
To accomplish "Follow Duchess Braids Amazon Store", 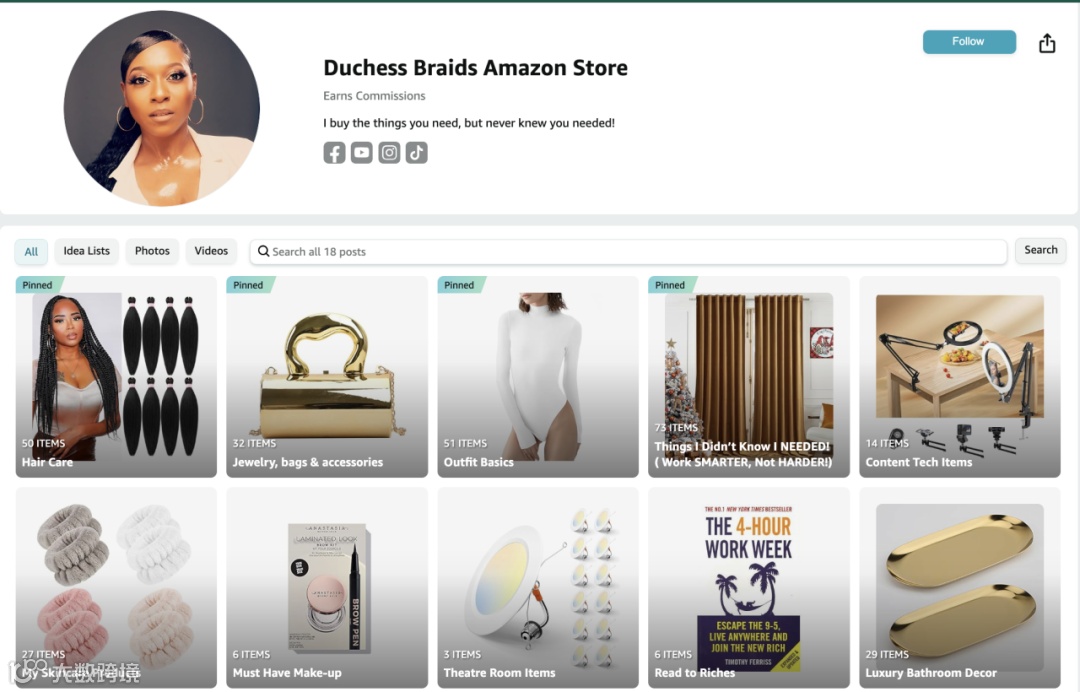I will (969, 41).
